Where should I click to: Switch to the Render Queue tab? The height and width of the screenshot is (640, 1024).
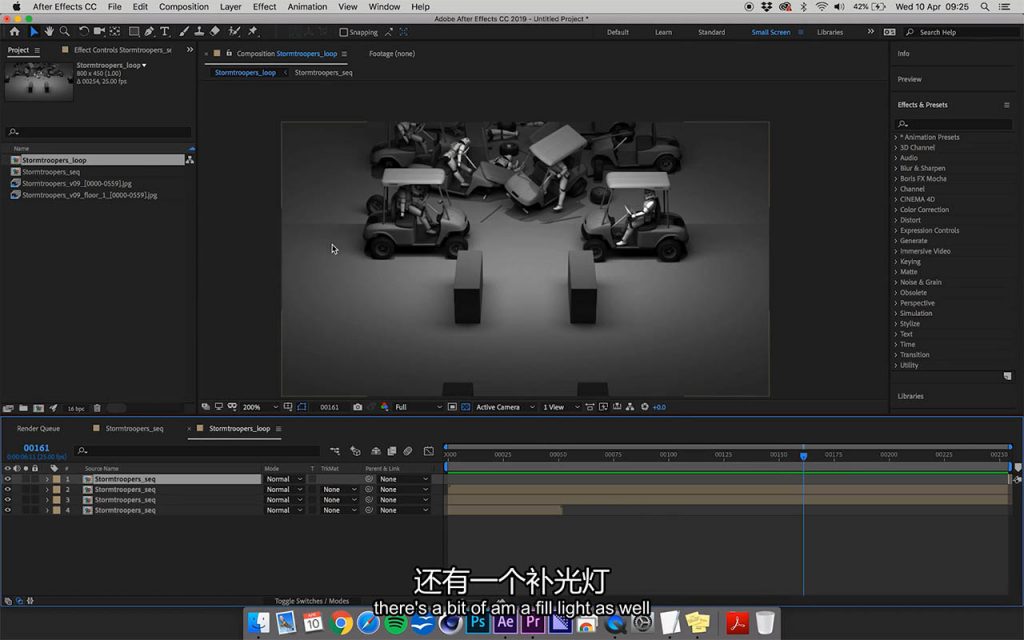click(38, 428)
